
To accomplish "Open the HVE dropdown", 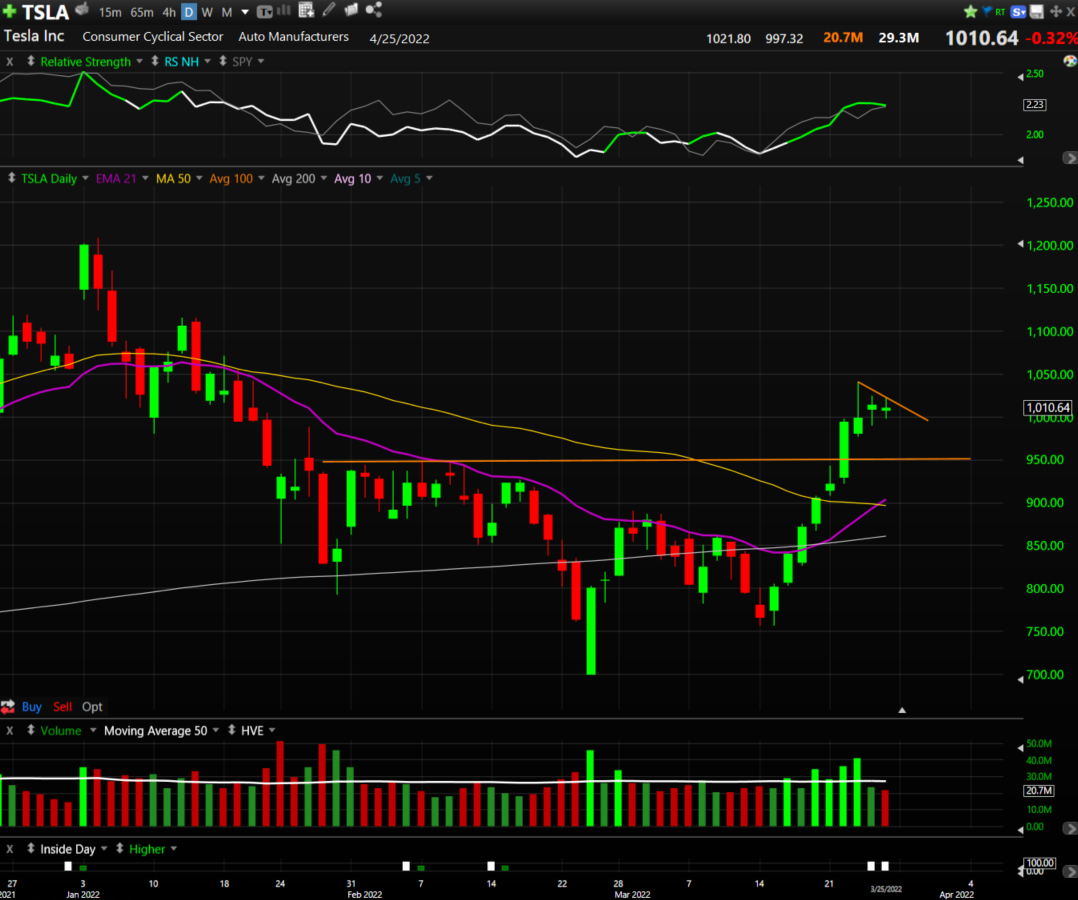I will coord(272,730).
